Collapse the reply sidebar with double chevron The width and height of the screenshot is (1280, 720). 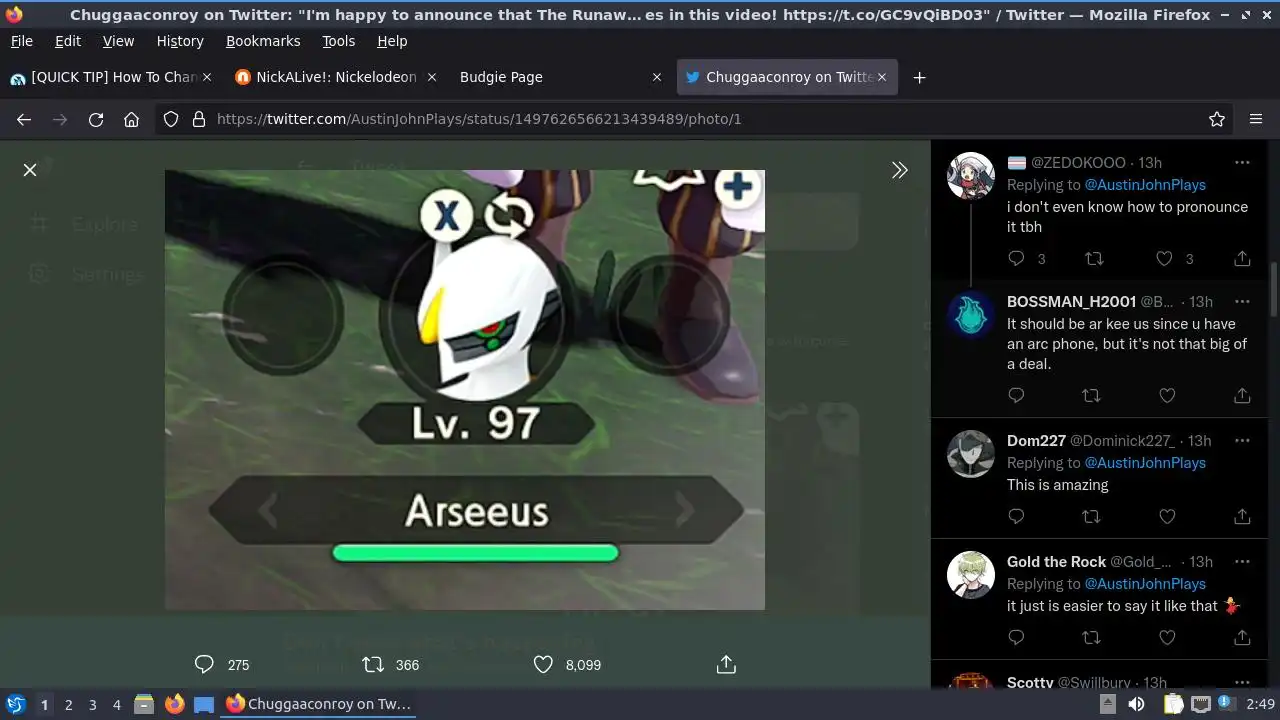click(x=900, y=170)
